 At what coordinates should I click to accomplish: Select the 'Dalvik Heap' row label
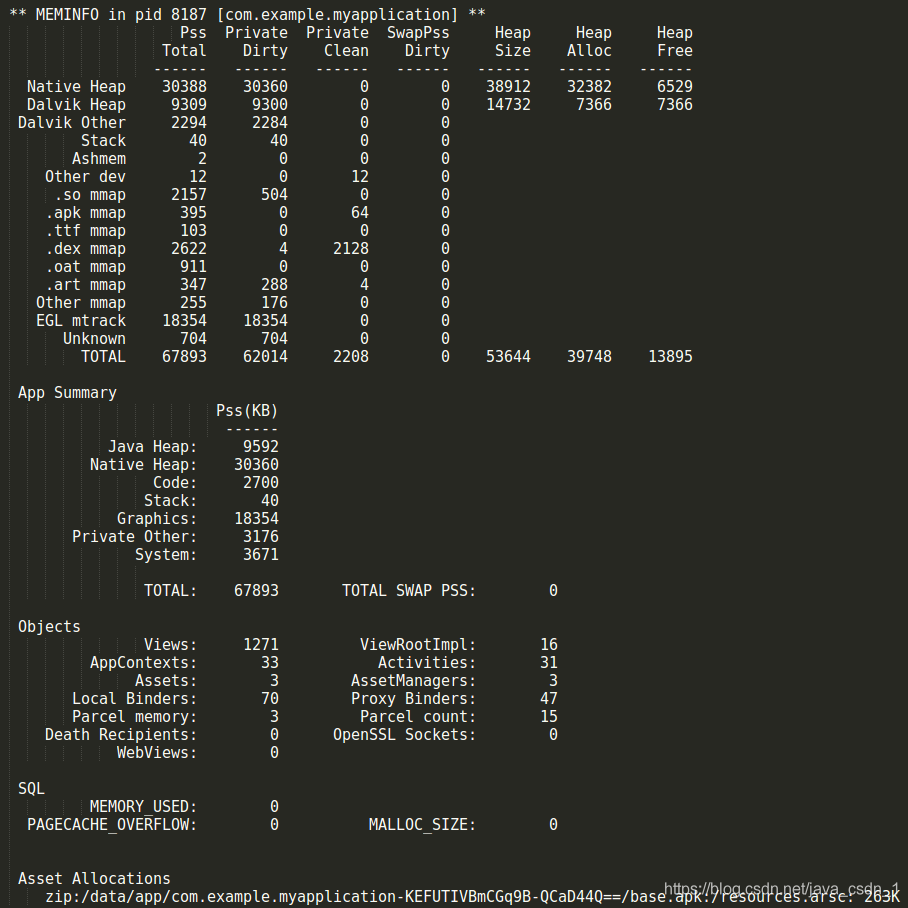coord(76,105)
